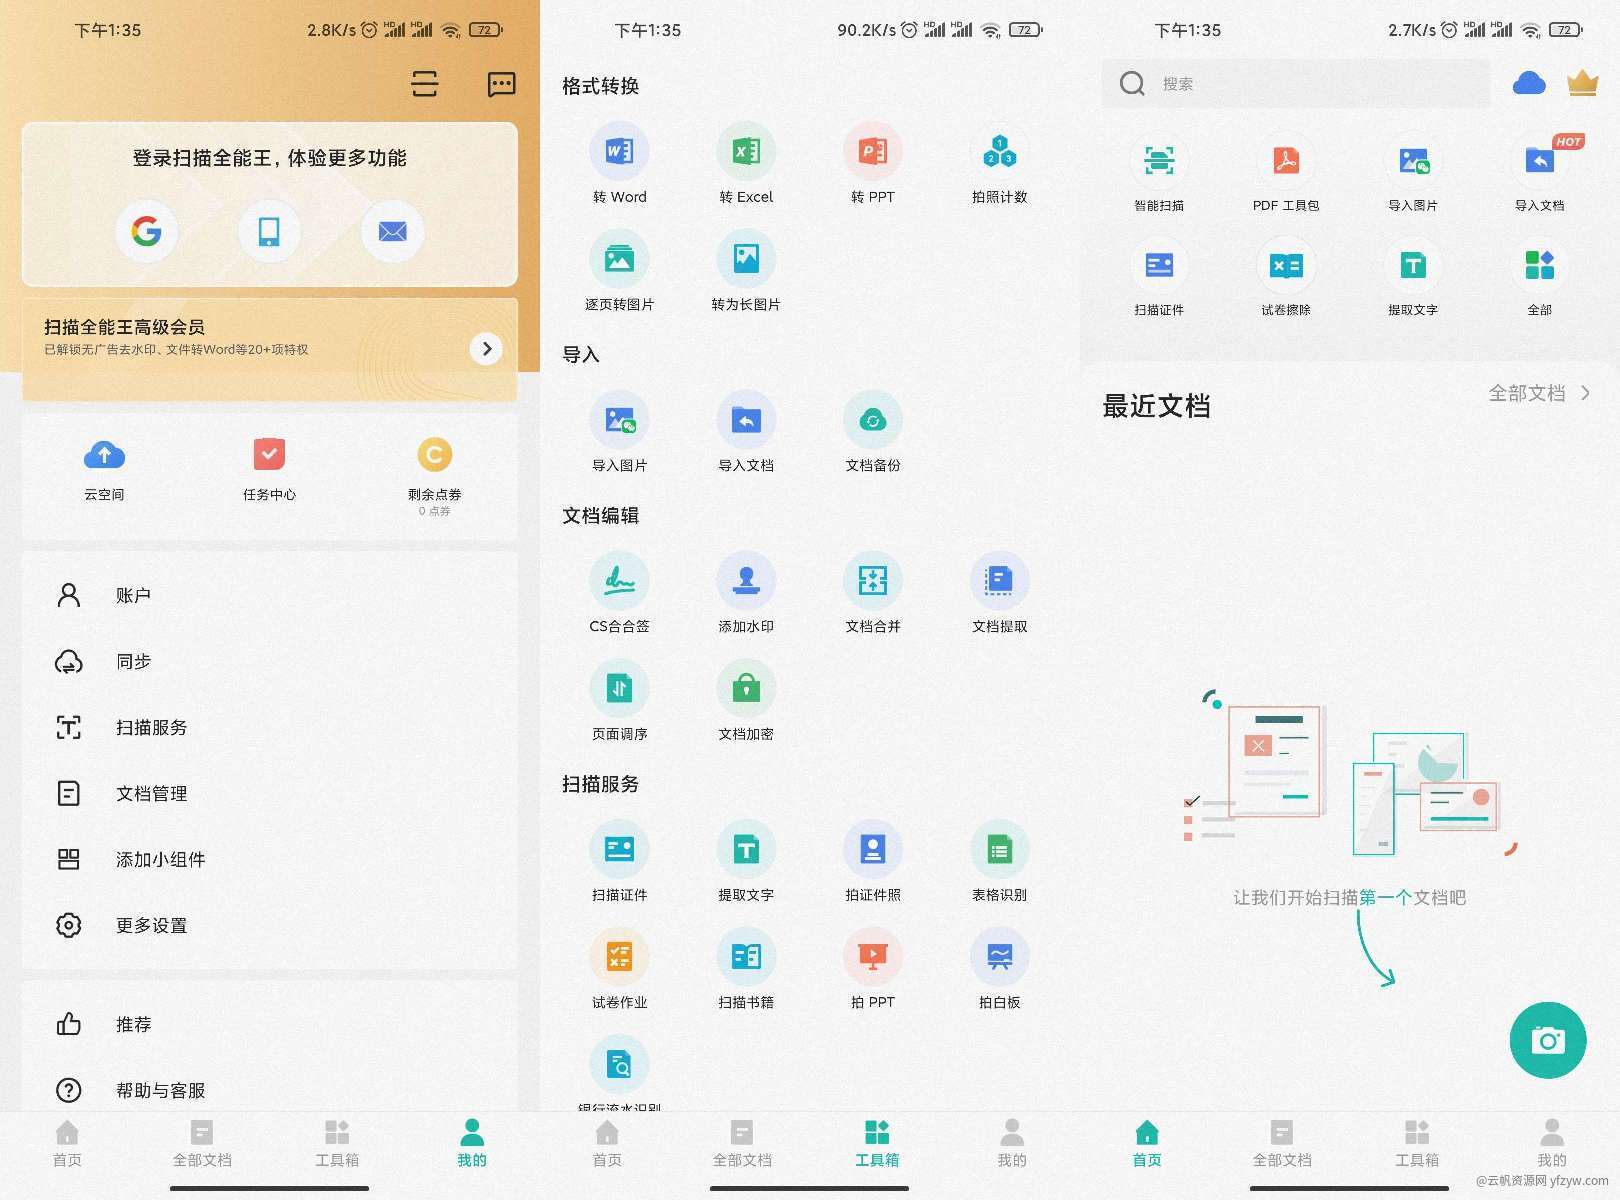This screenshot has width=1620, height=1200.
Task: Open the 文档提取 extraction tool
Action: [999, 593]
